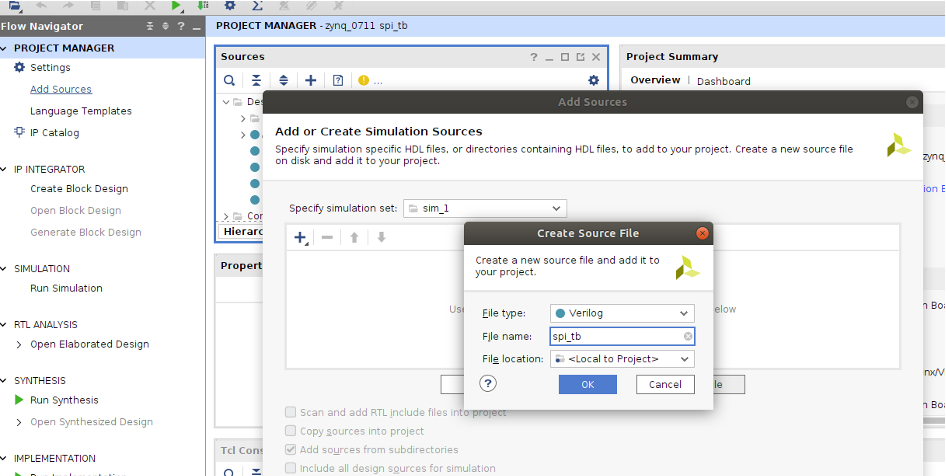
Task: Expand Open Elaborated Design in Flow Navigator
Action: coord(19,344)
